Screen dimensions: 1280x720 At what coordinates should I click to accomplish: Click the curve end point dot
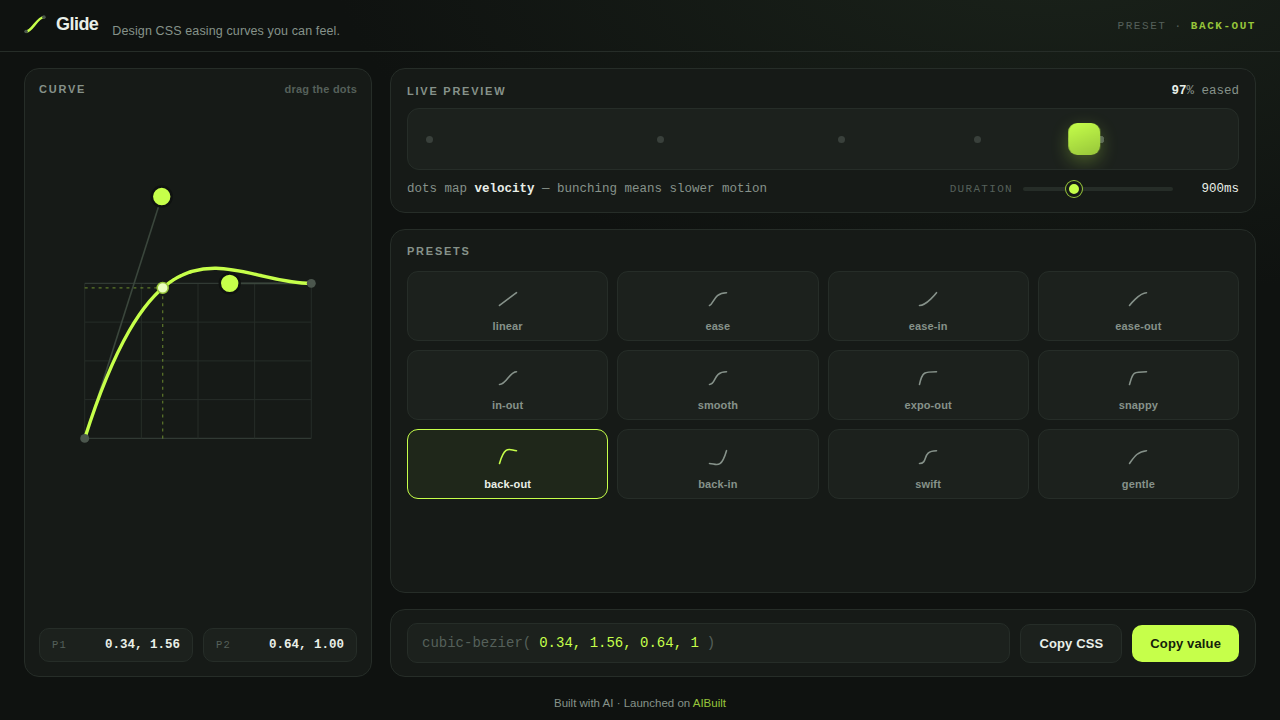[x=311, y=283]
